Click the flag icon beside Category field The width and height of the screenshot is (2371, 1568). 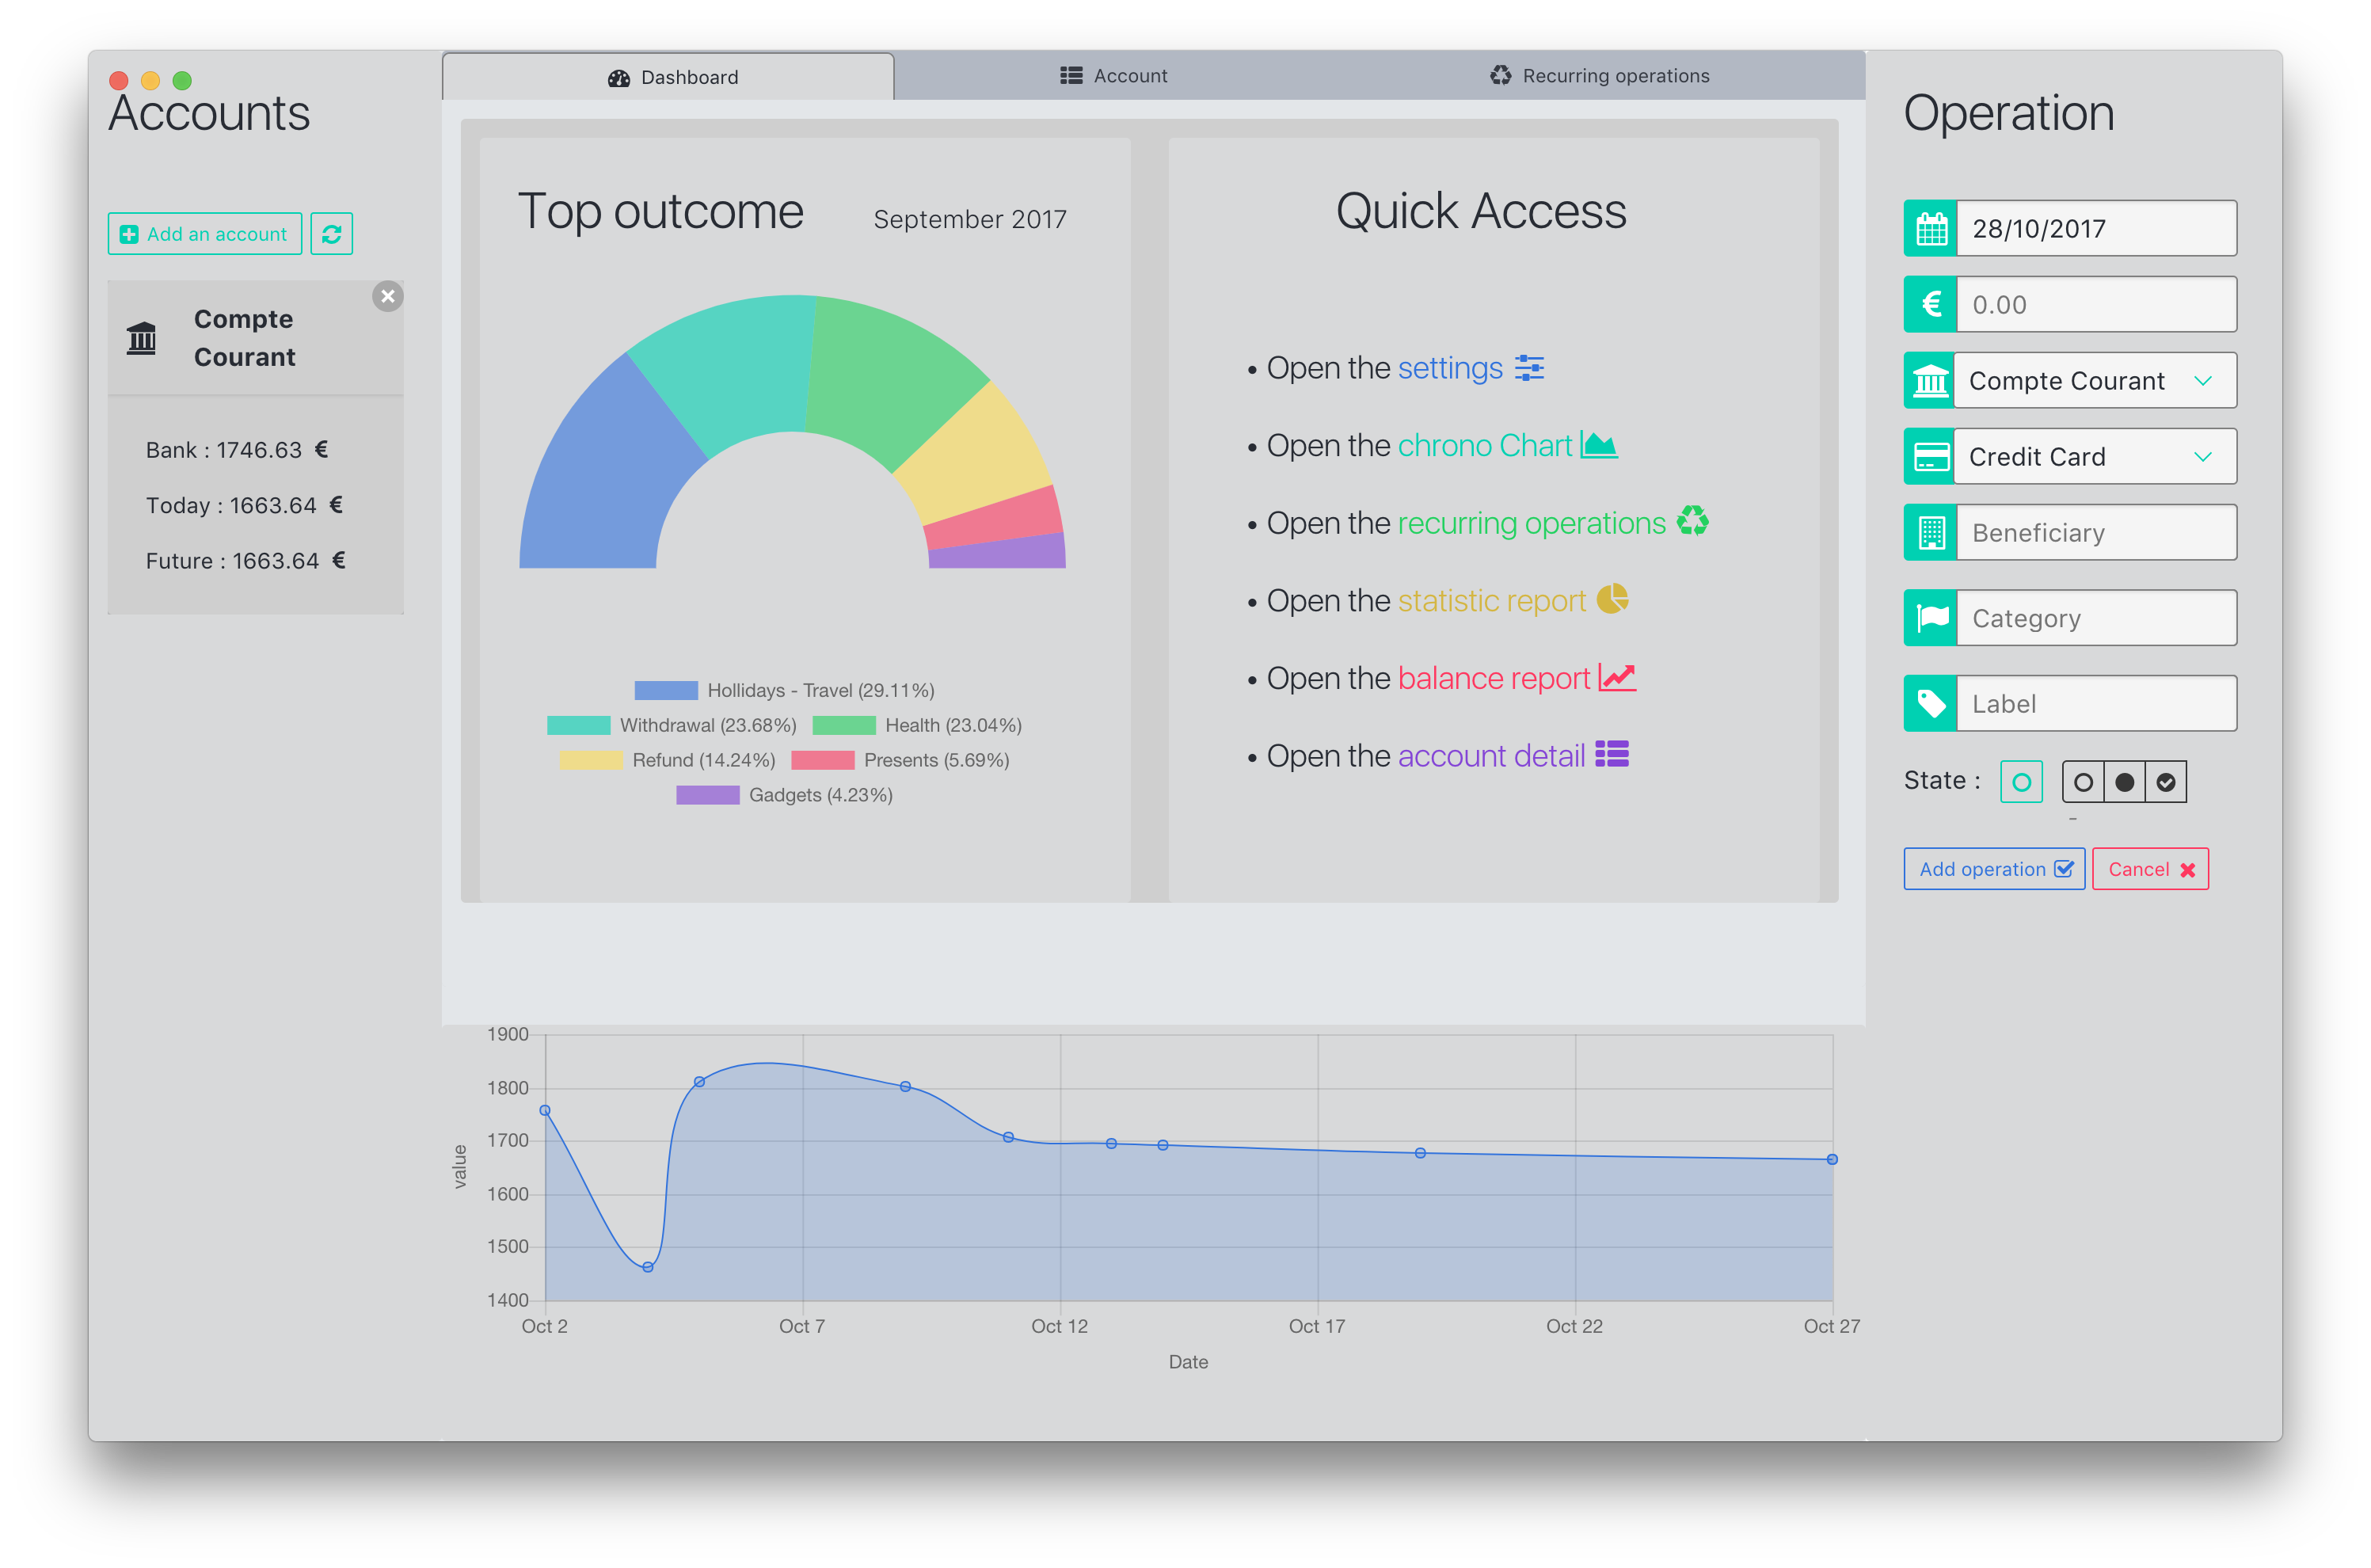point(1931,618)
